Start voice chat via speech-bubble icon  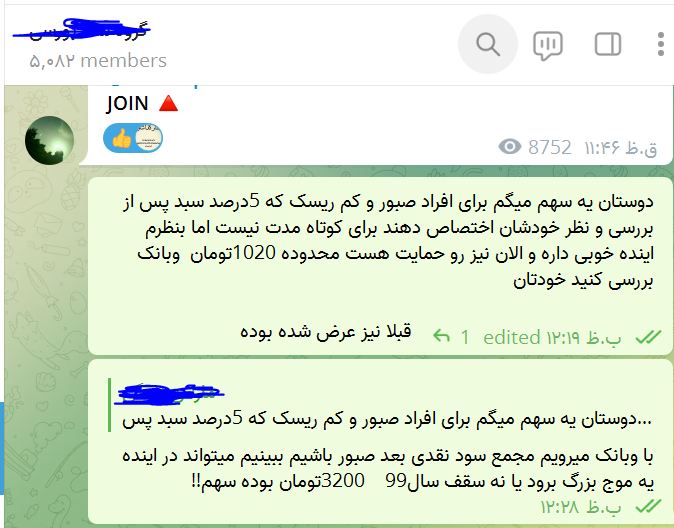[x=548, y=45]
